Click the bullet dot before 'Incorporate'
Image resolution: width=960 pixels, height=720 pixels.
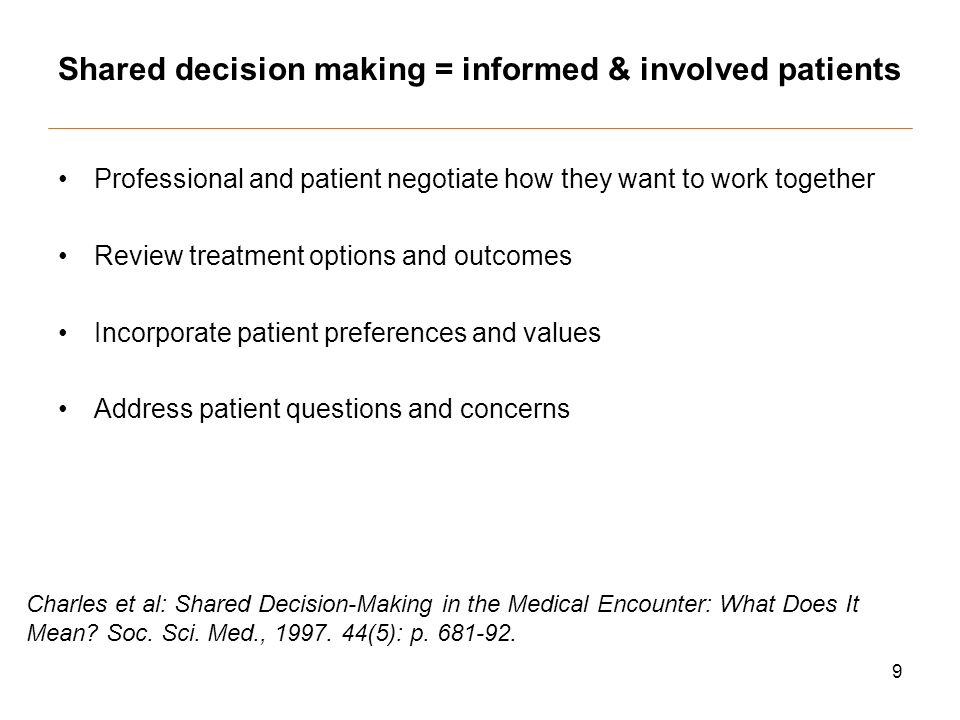click(x=62, y=334)
